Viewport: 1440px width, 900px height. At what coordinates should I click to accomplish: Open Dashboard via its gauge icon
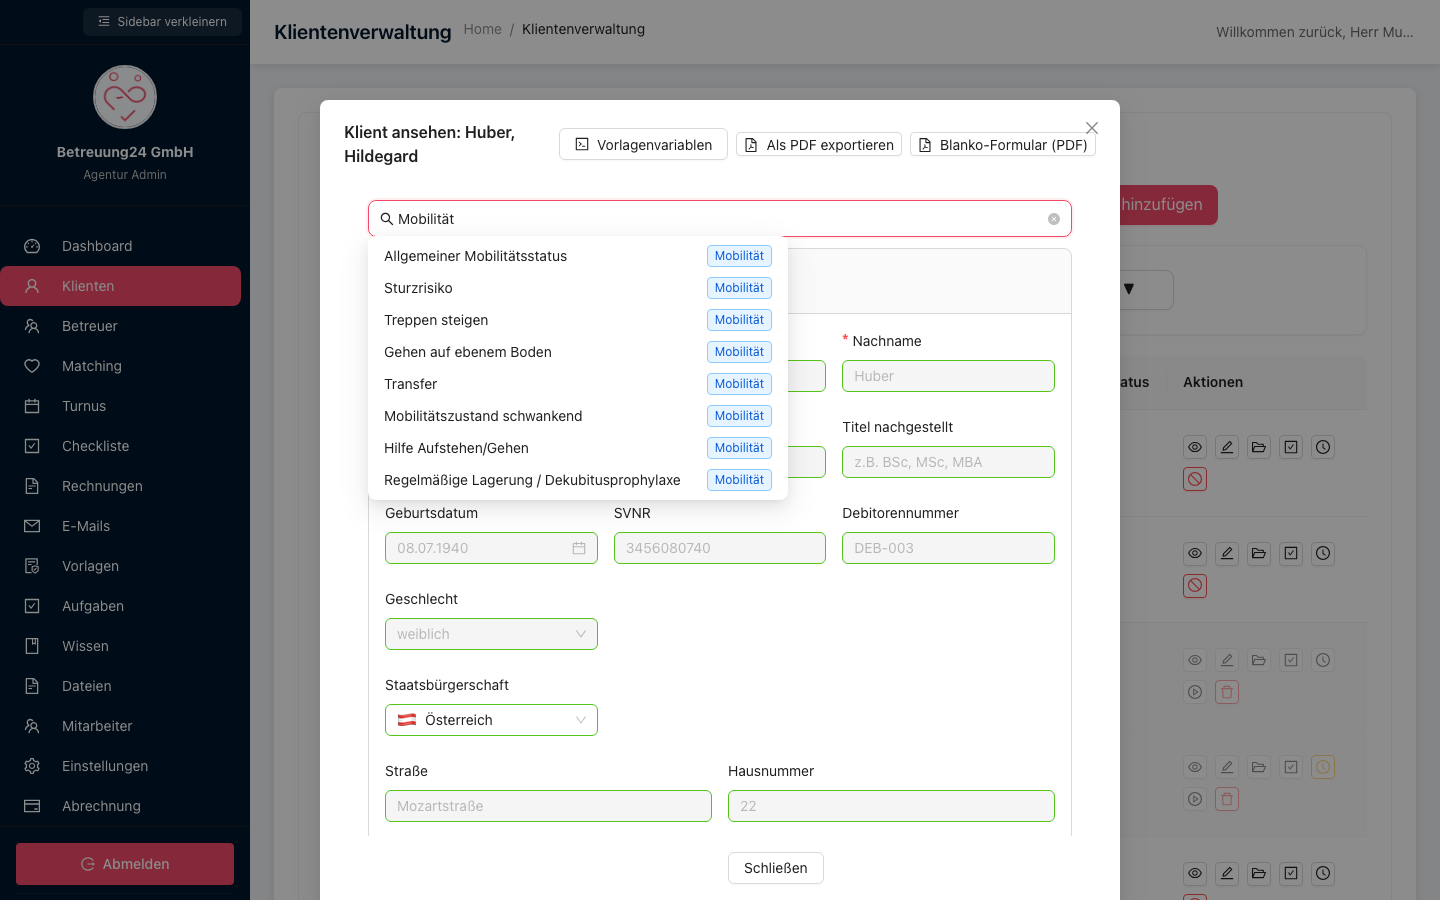click(x=32, y=246)
